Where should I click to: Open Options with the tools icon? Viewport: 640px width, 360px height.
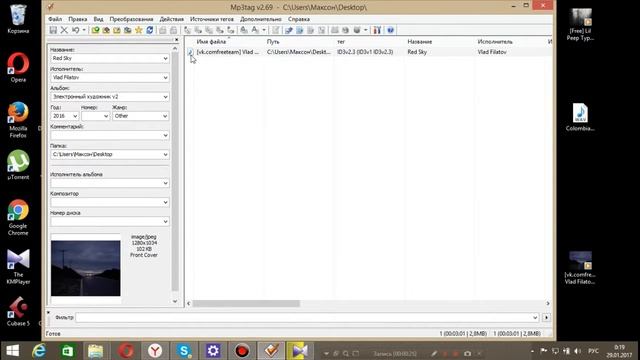click(377, 30)
